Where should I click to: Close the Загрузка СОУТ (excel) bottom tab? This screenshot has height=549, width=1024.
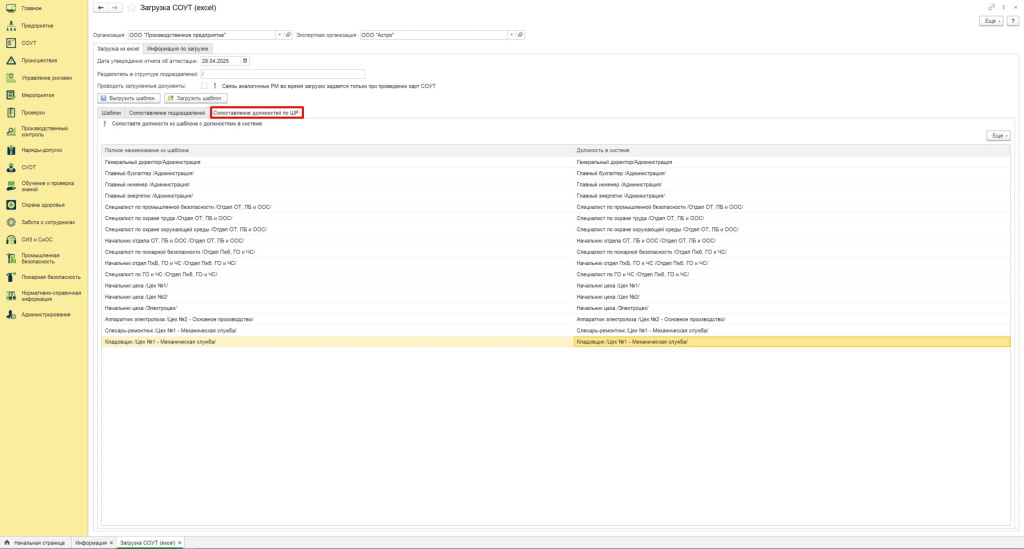point(180,542)
